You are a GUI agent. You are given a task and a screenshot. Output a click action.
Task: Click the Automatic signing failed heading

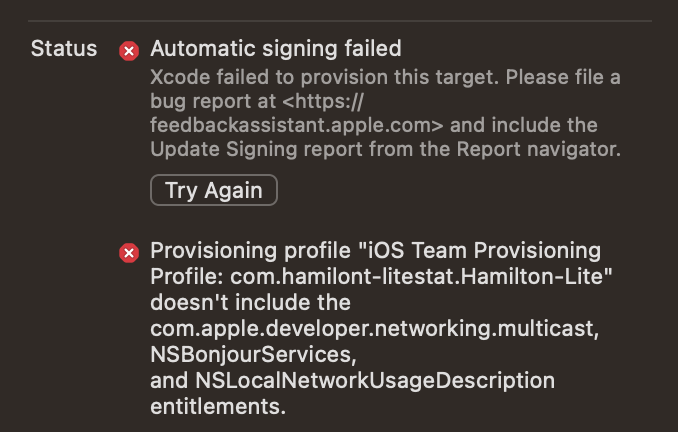coord(276,48)
